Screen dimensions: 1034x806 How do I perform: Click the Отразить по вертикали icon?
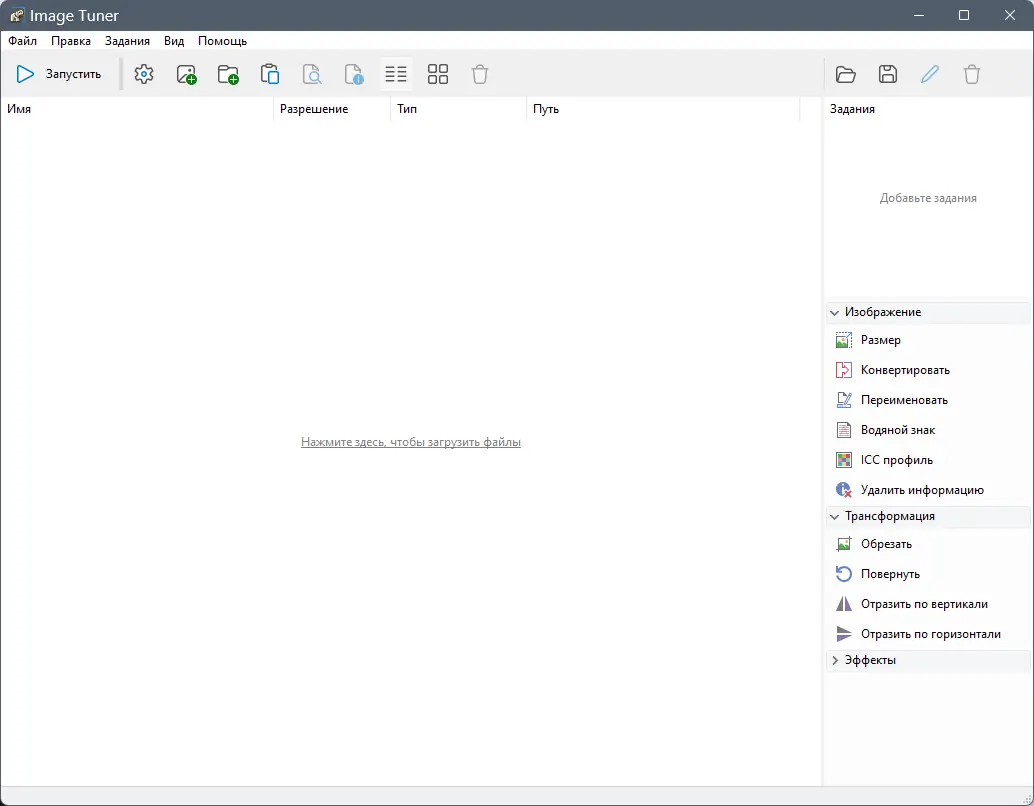[843, 604]
